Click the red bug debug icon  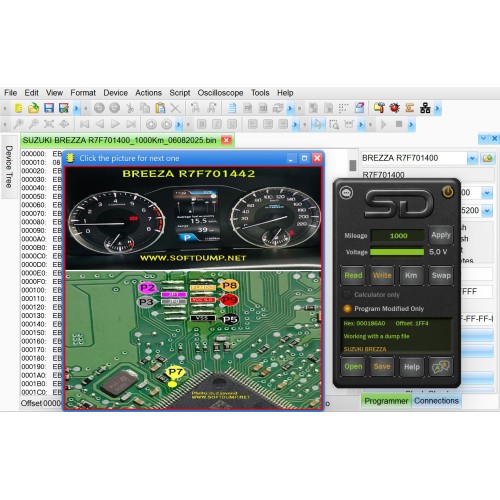pyautogui.click(x=395, y=108)
